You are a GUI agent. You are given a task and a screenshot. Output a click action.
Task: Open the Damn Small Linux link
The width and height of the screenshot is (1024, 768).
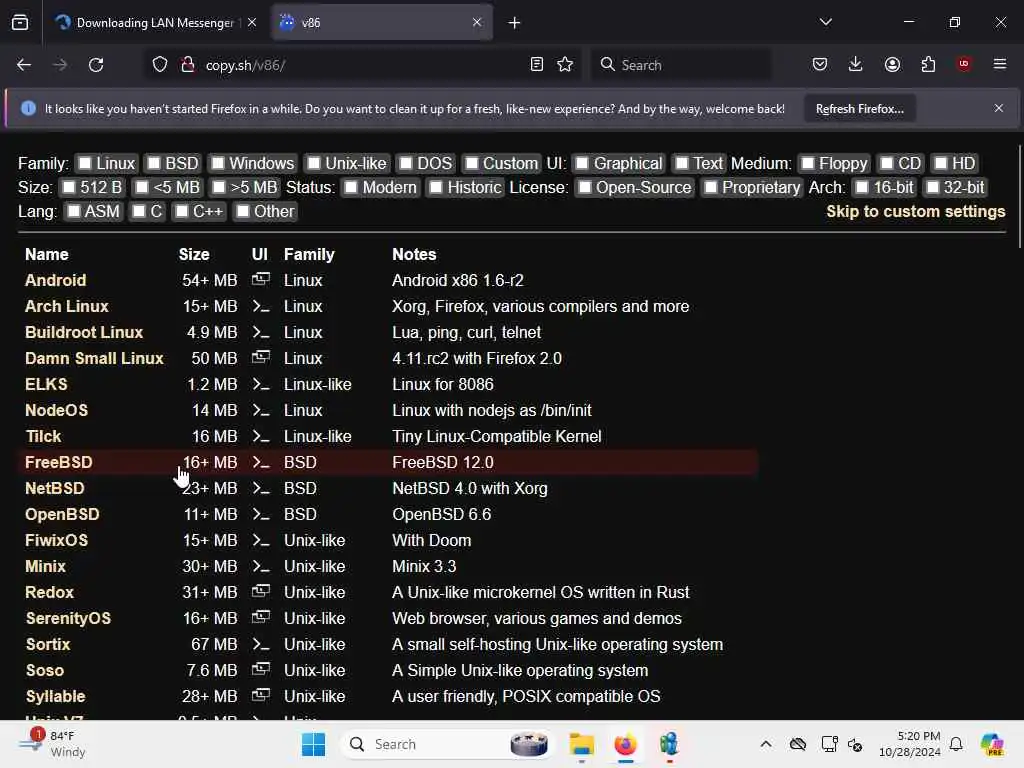(x=94, y=359)
